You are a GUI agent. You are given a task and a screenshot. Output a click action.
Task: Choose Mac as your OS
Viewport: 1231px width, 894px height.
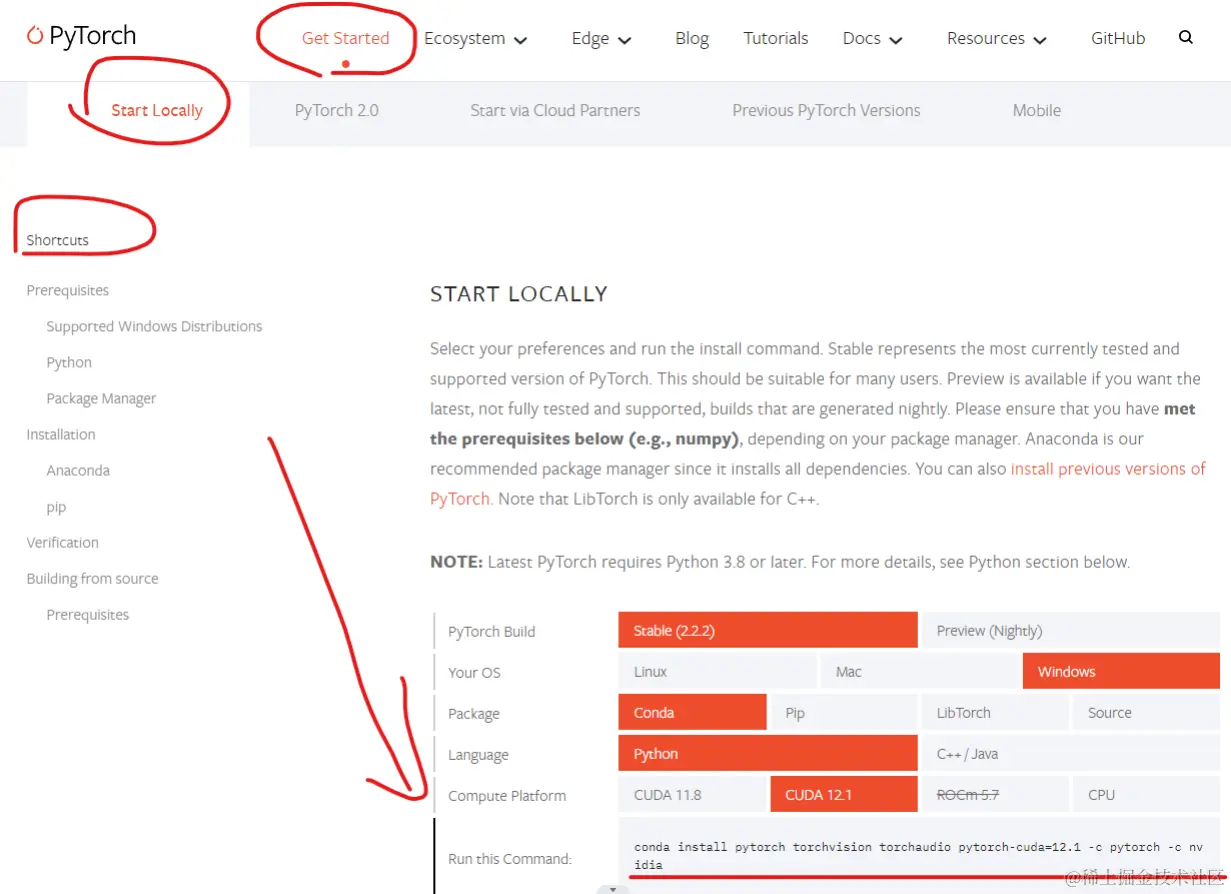coord(919,671)
